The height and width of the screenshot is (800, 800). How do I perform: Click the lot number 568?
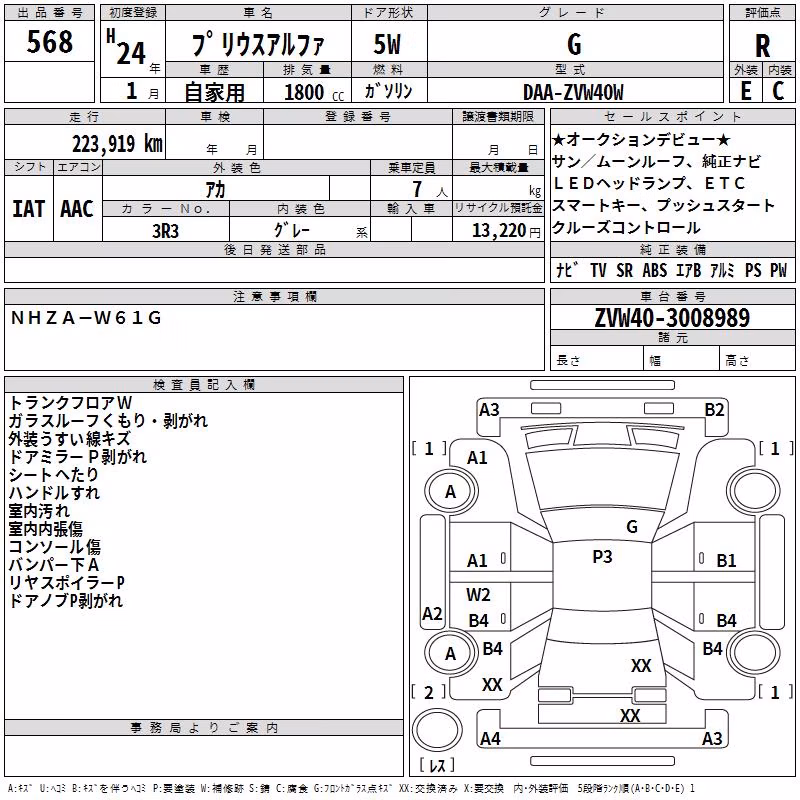(49, 42)
